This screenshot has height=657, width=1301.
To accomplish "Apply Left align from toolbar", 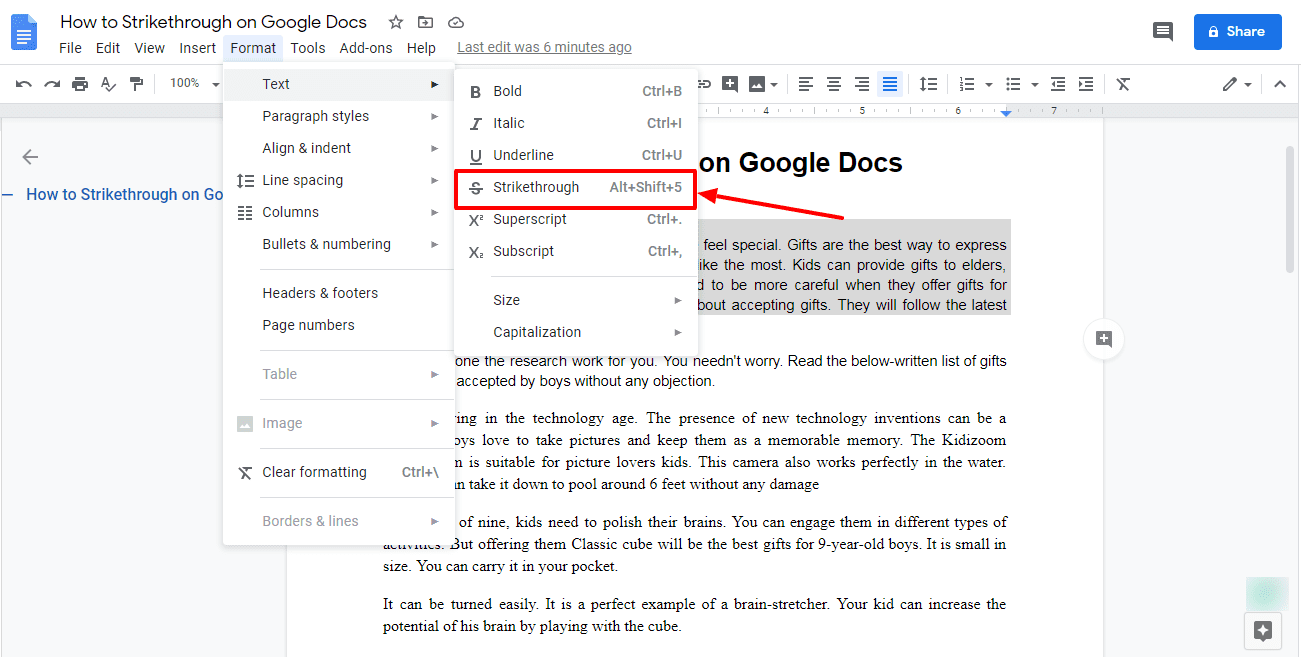I will click(806, 84).
